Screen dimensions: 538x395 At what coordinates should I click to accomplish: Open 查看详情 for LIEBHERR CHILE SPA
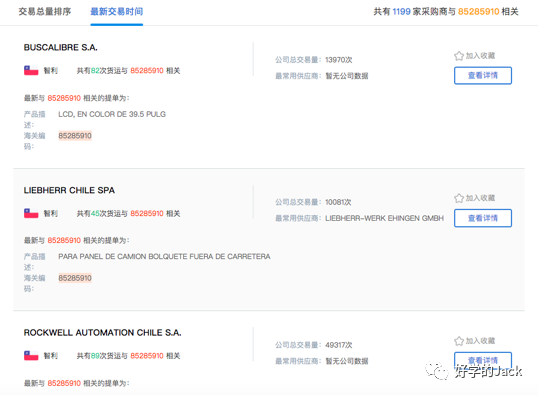coord(483,218)
